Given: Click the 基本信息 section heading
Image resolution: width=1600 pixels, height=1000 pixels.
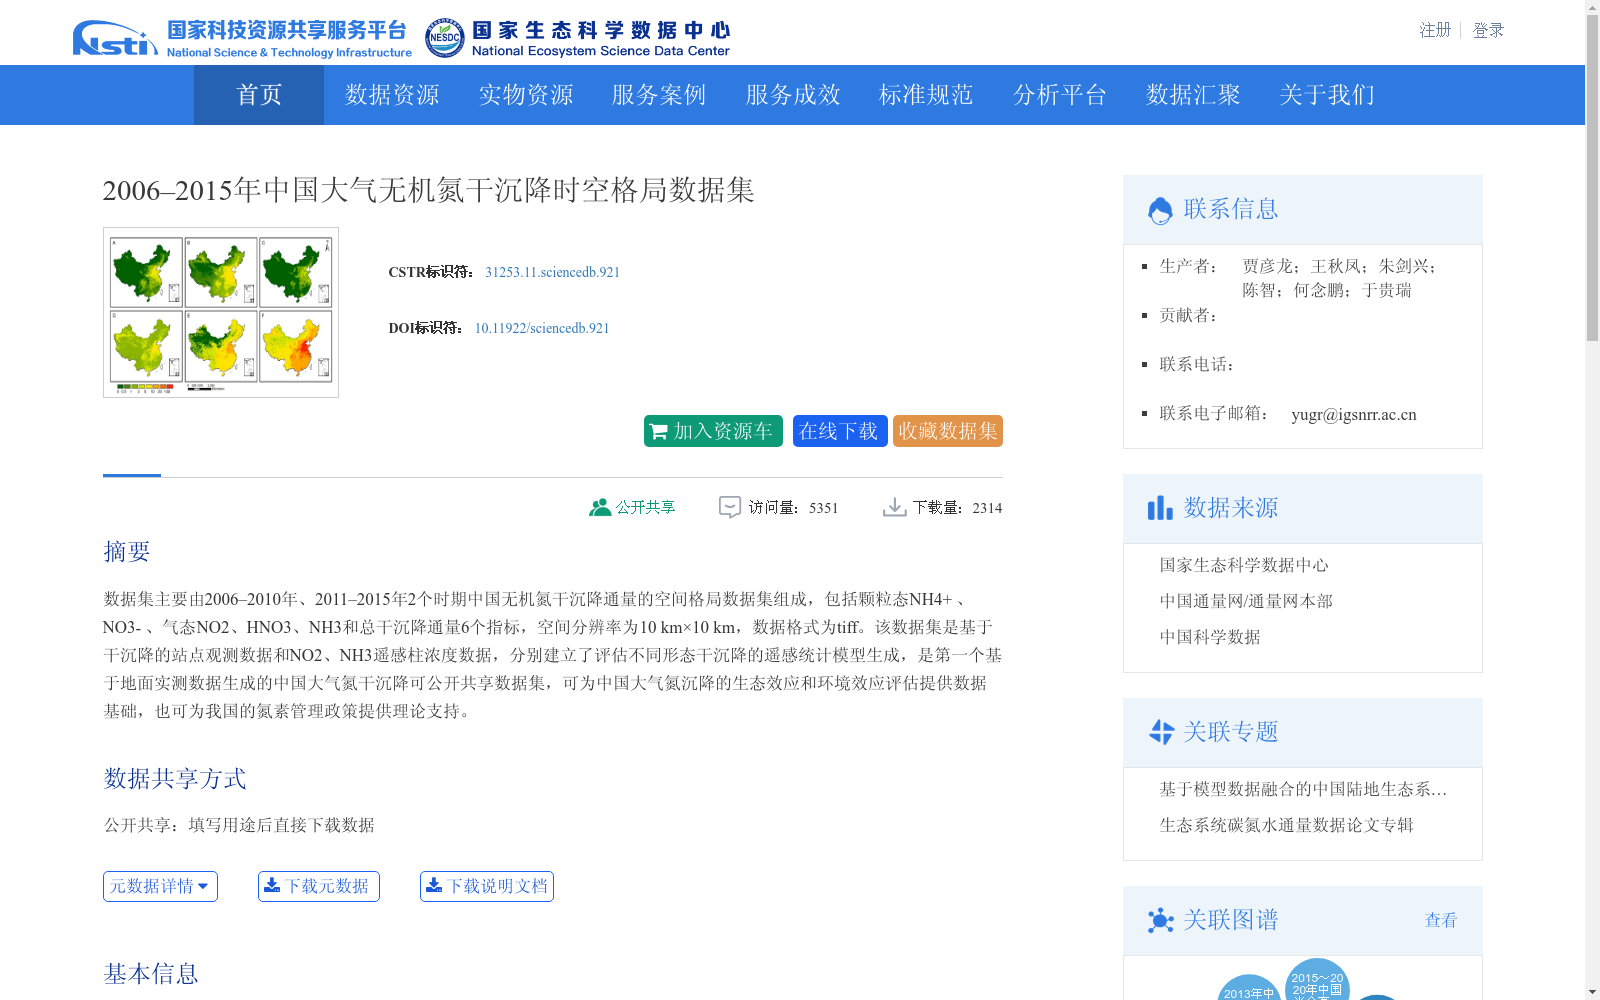Looking at the screenshot, I should point(151,974).
